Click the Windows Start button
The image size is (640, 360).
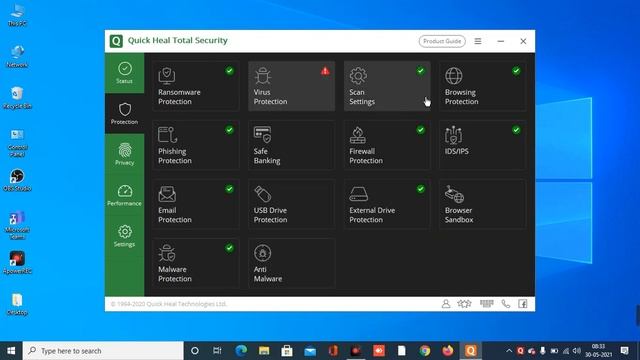point(11,351)
